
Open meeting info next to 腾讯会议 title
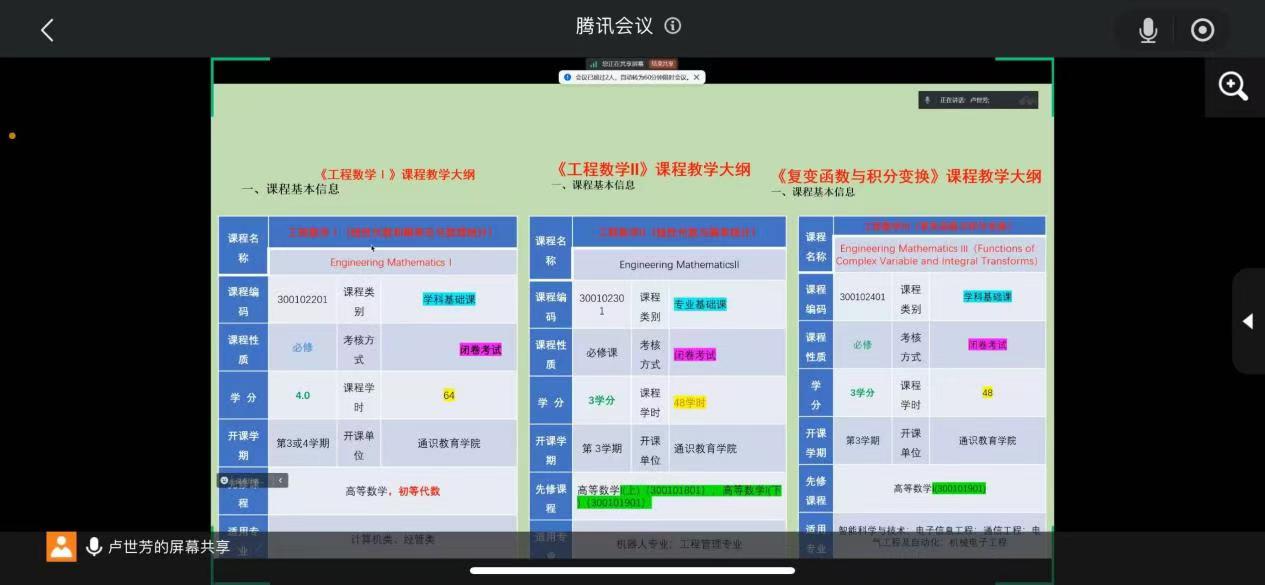pos(673,26)
